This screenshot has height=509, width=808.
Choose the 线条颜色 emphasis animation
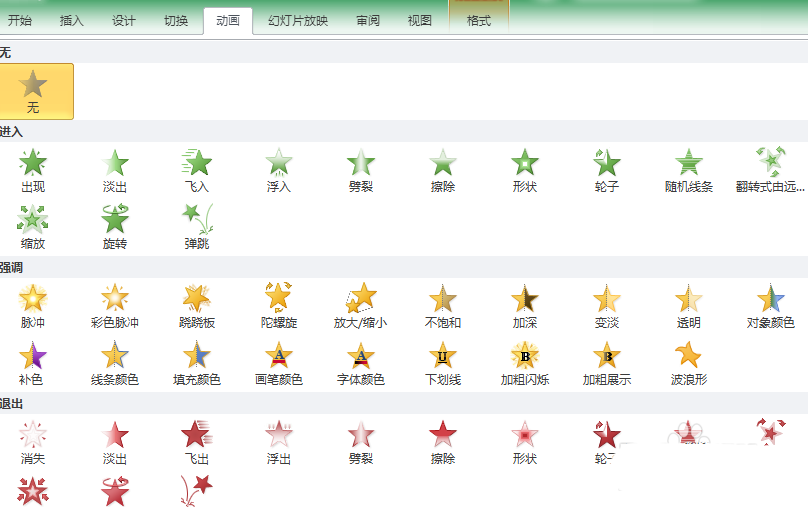pos(115,364)
